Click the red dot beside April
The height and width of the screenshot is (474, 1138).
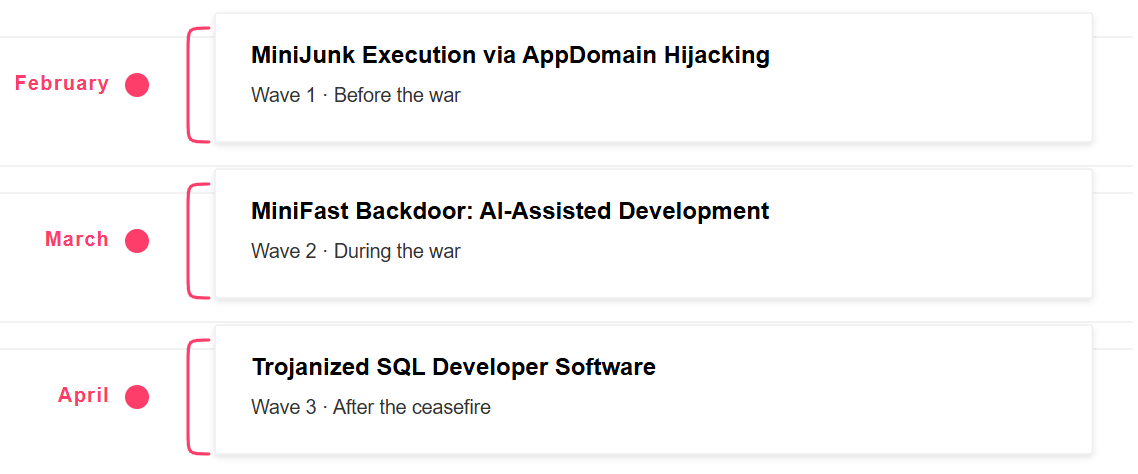pyautogui.click(x=137, y=397)
